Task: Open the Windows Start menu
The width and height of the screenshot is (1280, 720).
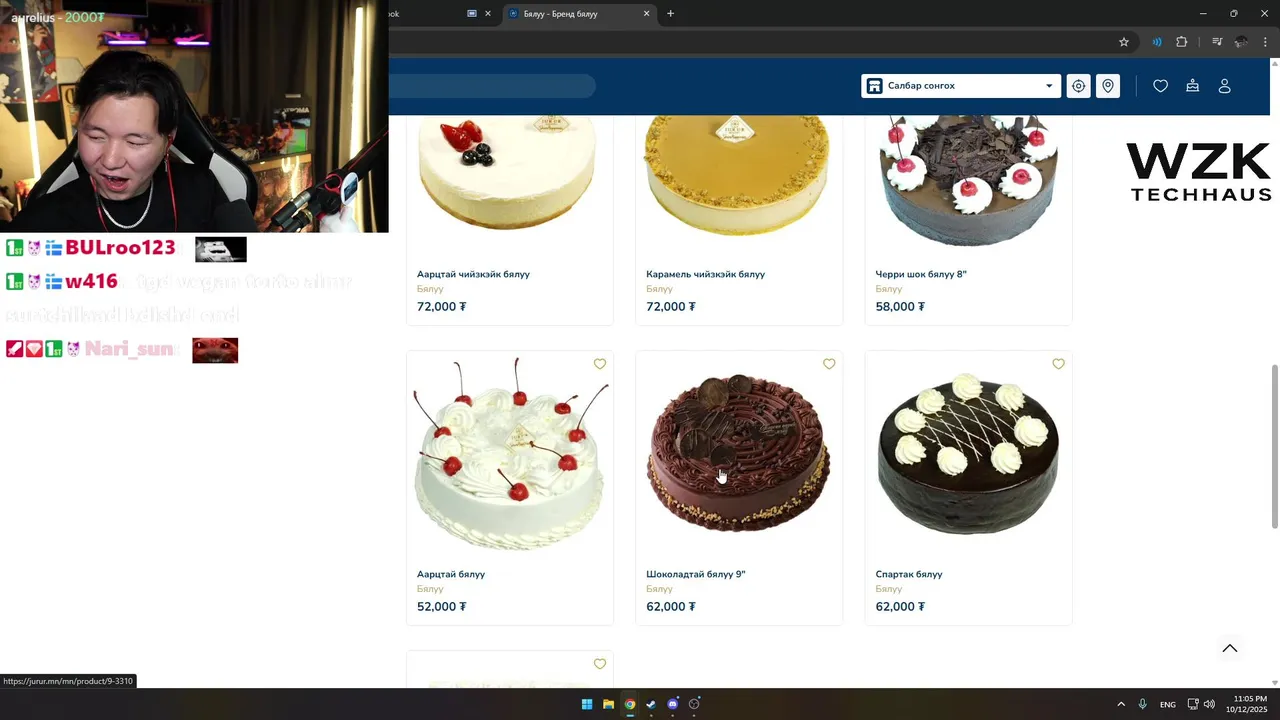Action: coord(587,704)
